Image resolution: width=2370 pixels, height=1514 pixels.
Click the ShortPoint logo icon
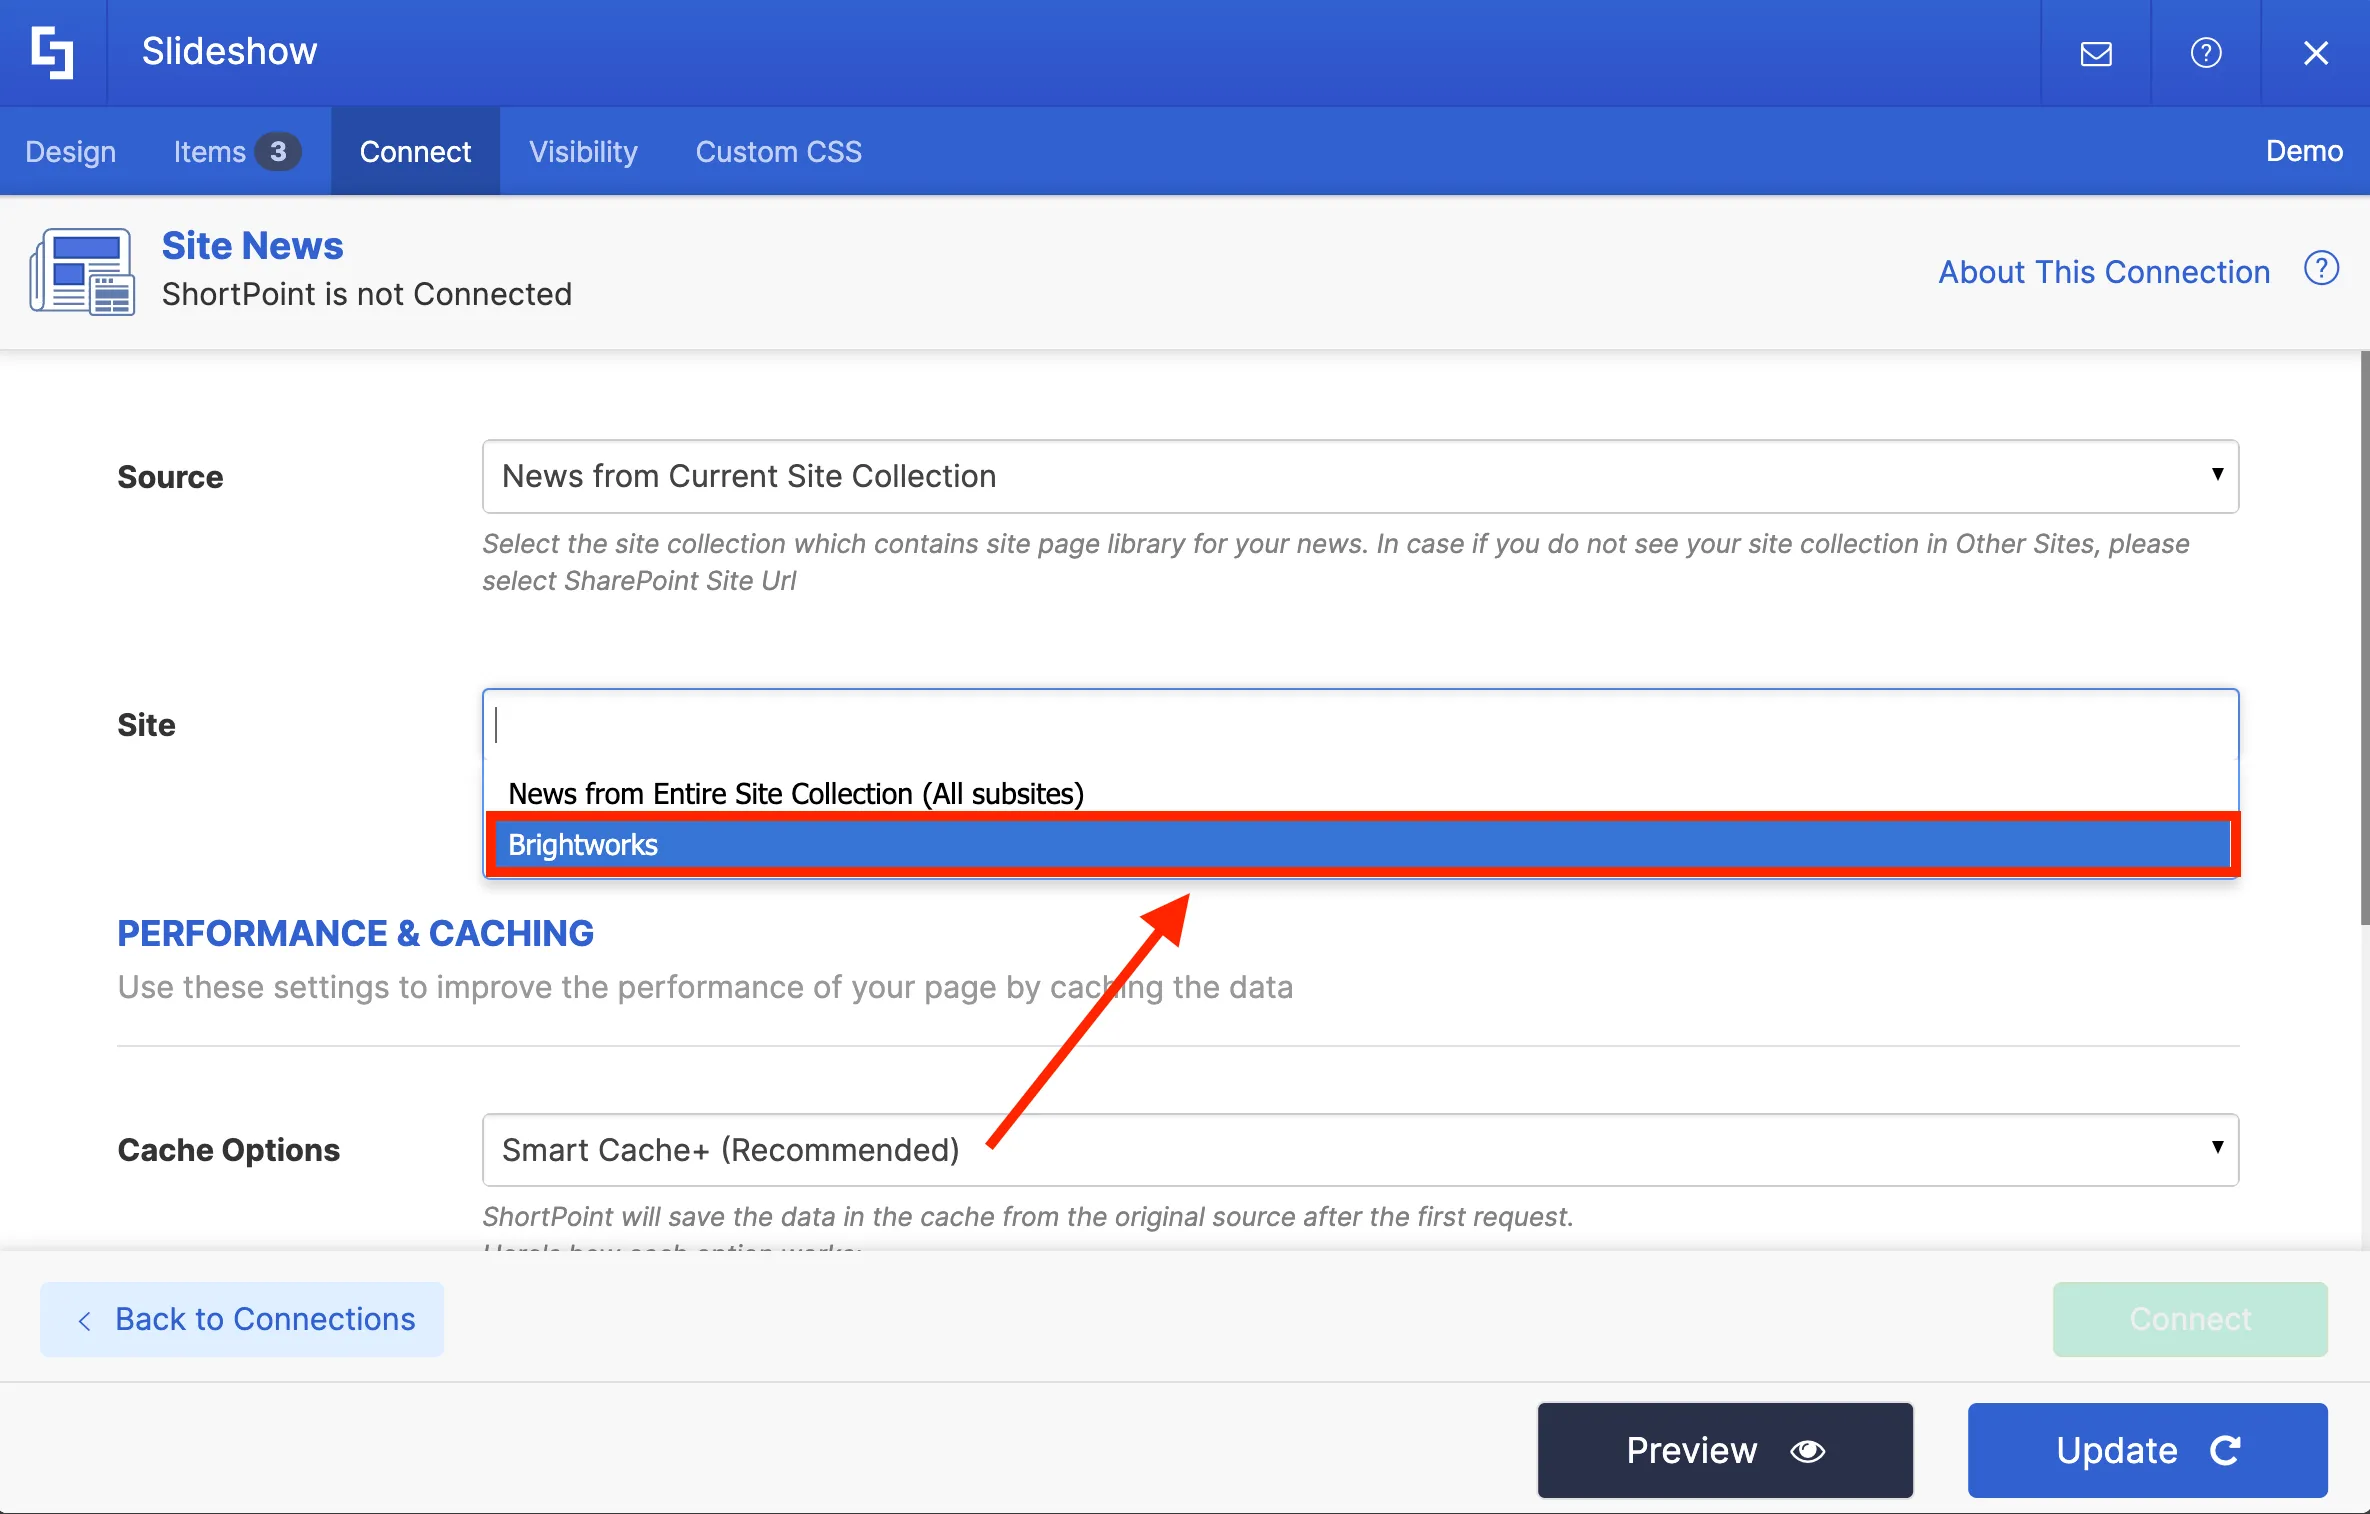point(52,52)
